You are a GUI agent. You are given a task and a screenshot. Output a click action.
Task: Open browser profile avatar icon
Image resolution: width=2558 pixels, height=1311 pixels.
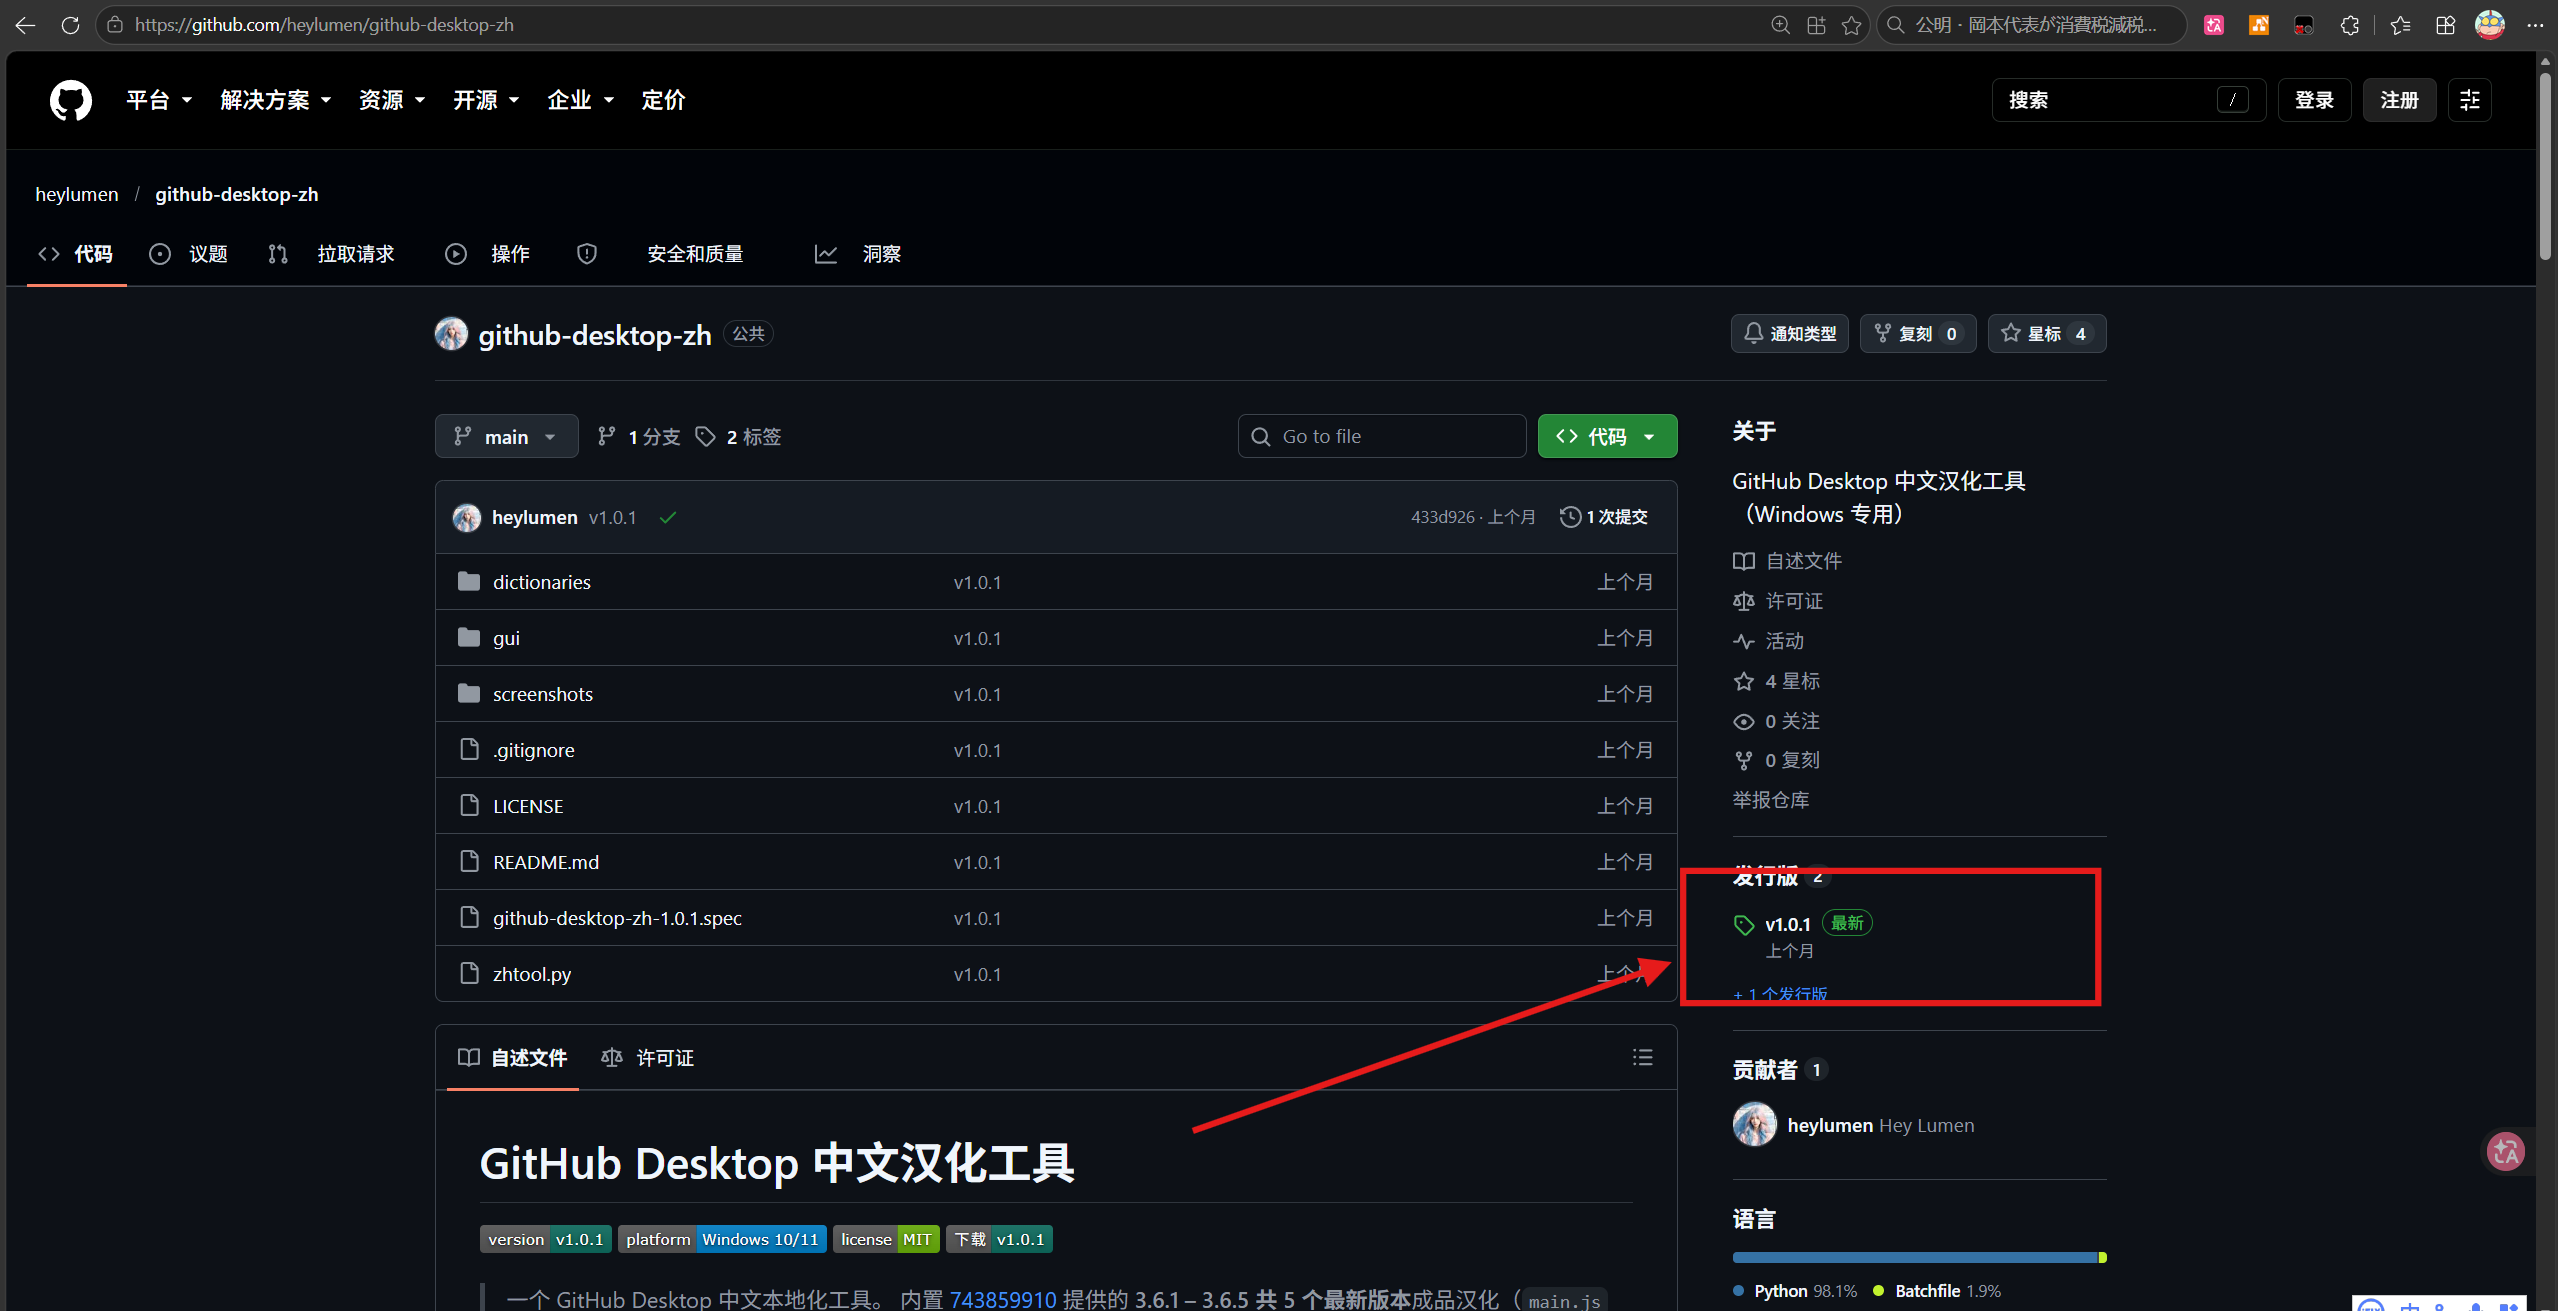click(2490, 25)
